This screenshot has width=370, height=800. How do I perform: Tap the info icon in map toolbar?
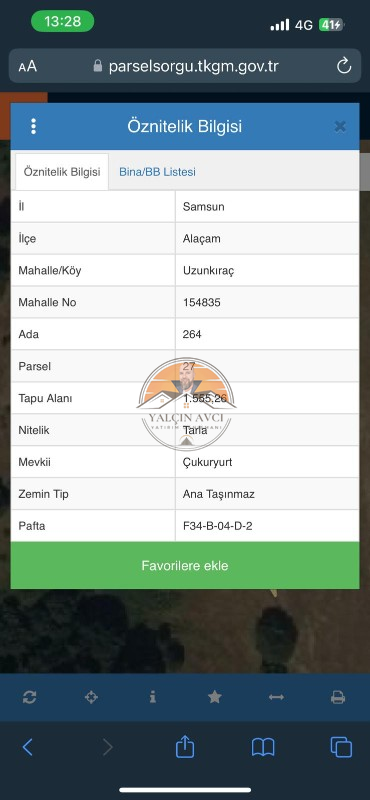[x=153, y=697]
